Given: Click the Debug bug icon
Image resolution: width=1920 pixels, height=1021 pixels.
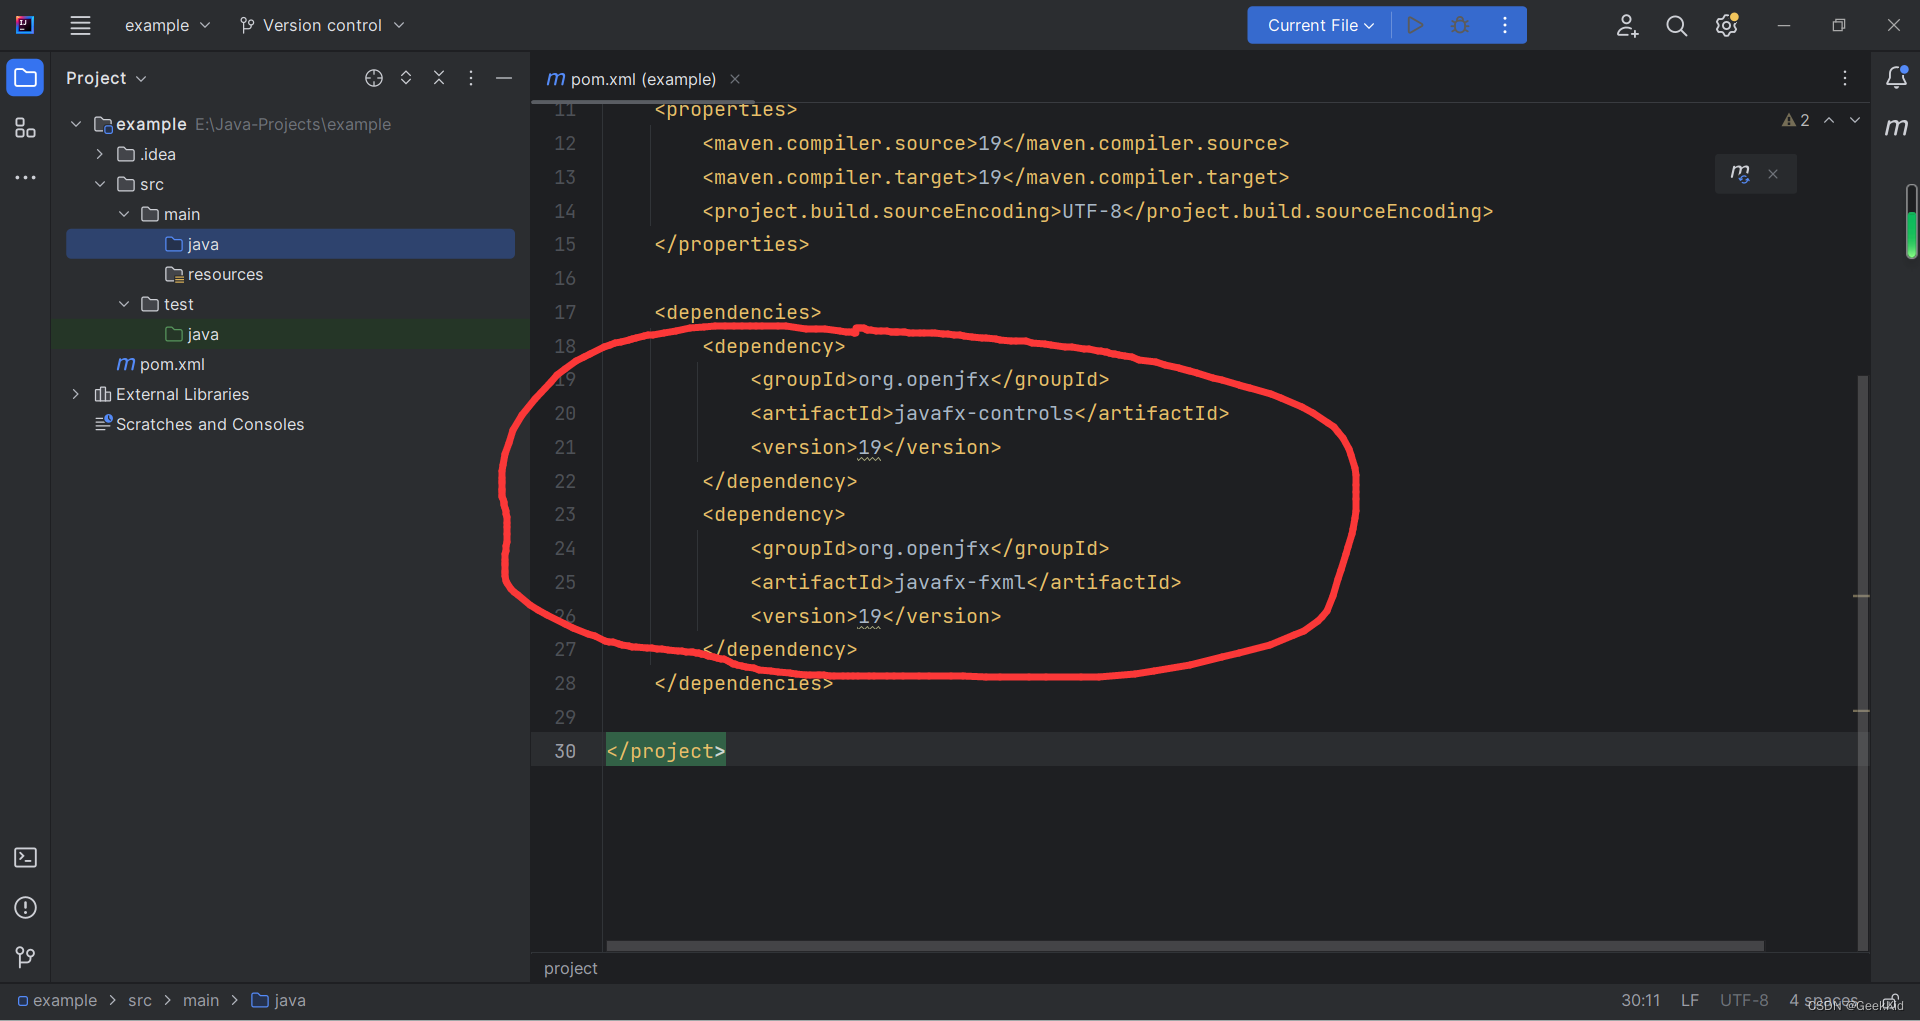Looking at the screenshot, I should (x=1460, y=25).
